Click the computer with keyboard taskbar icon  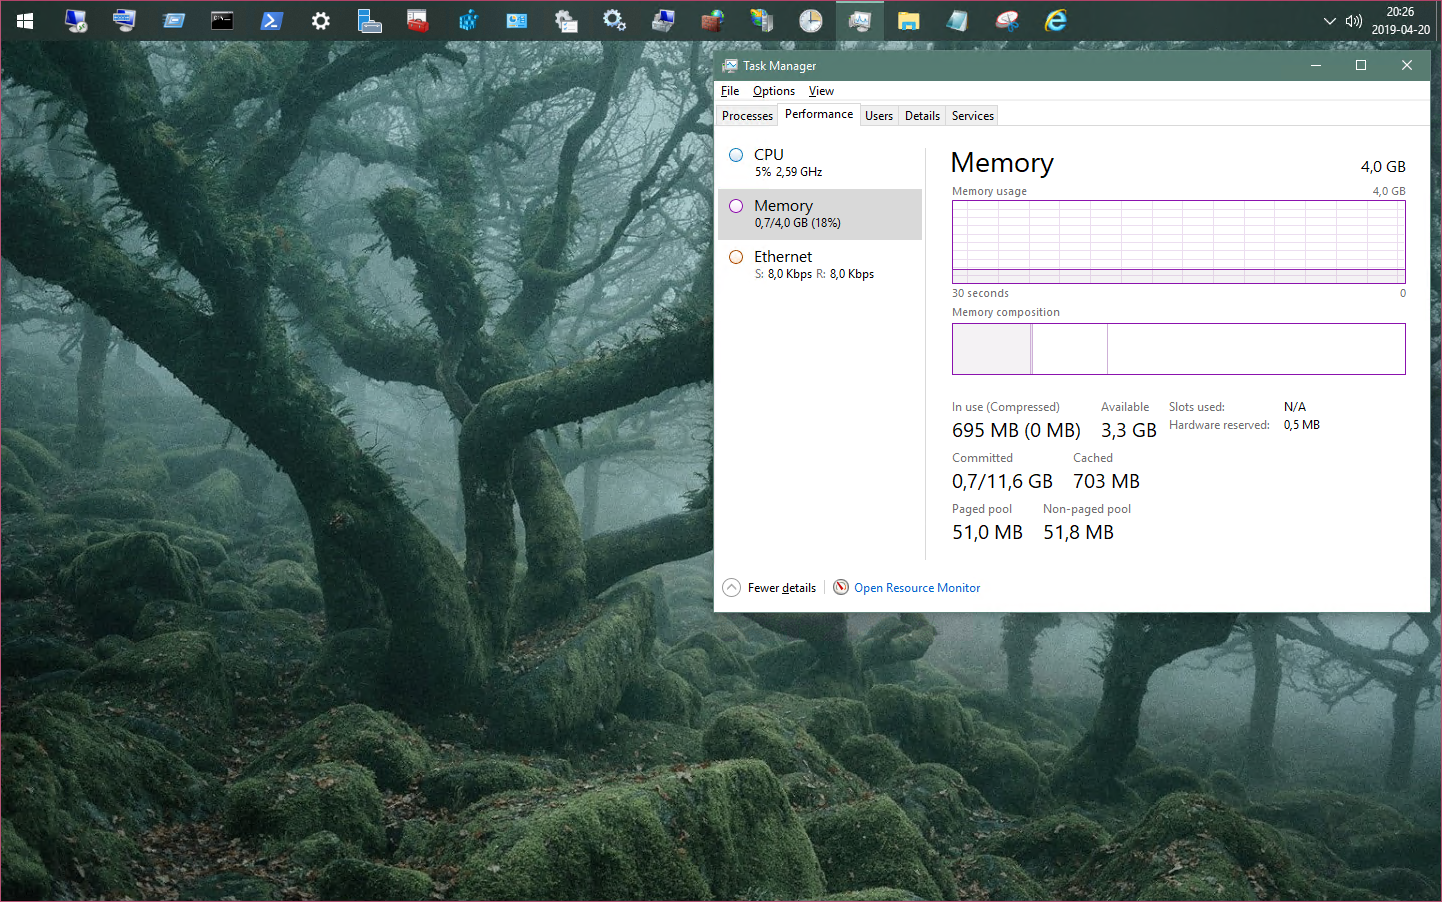124,20
